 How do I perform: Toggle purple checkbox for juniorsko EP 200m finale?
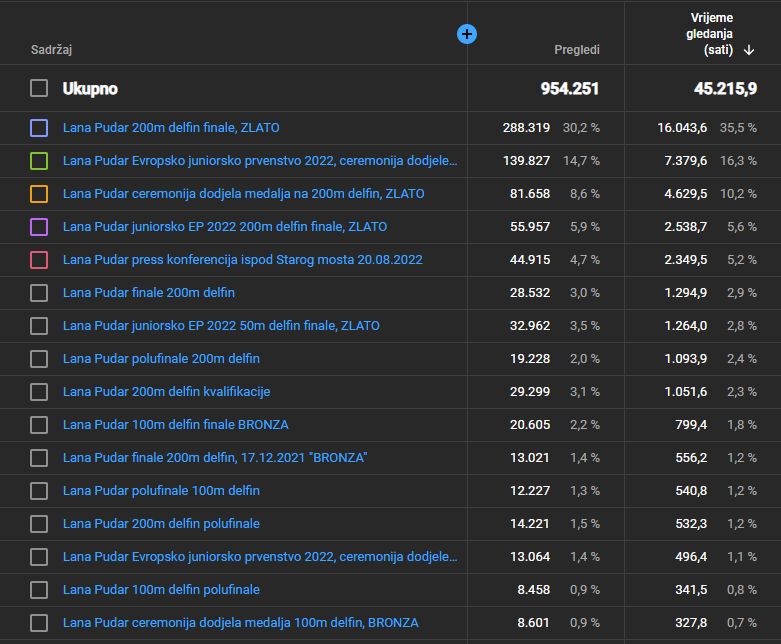39,227
